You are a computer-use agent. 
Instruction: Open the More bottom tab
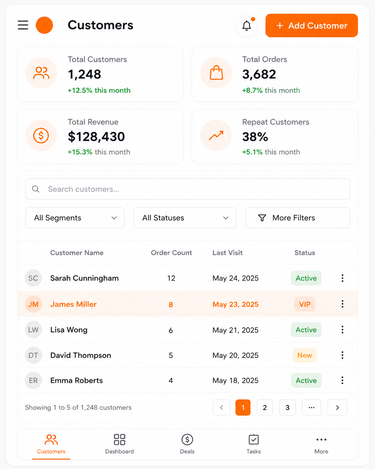(321, 444)
